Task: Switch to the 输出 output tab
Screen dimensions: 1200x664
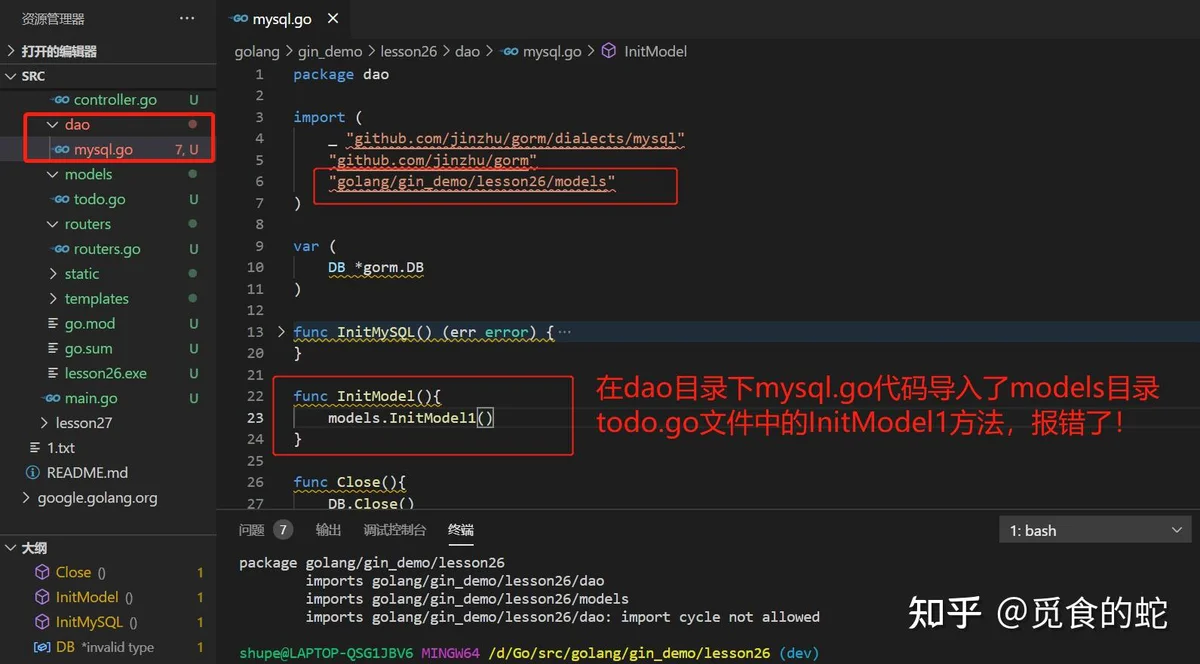Action: pyautogui.click(x=328, y=530)
